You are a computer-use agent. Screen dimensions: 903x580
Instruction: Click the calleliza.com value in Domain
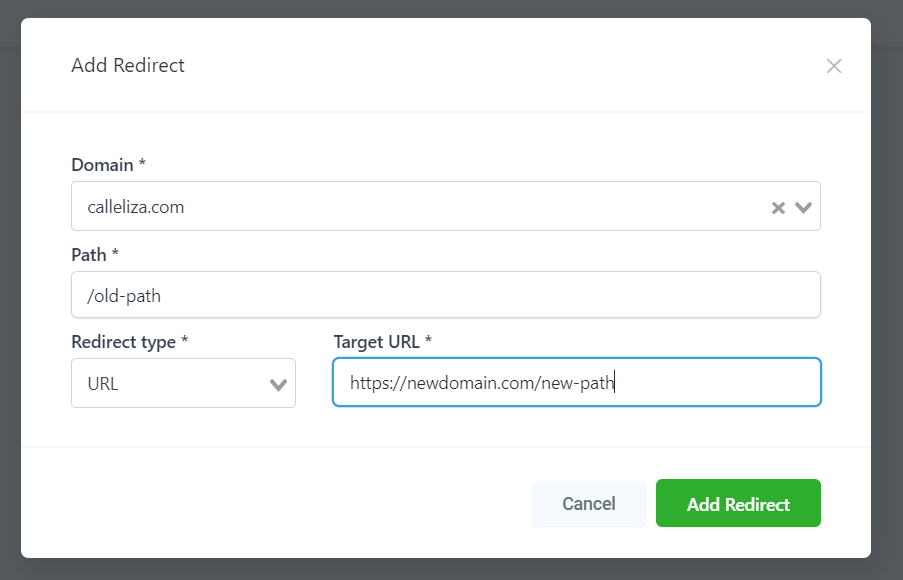[x=136, y=208]
